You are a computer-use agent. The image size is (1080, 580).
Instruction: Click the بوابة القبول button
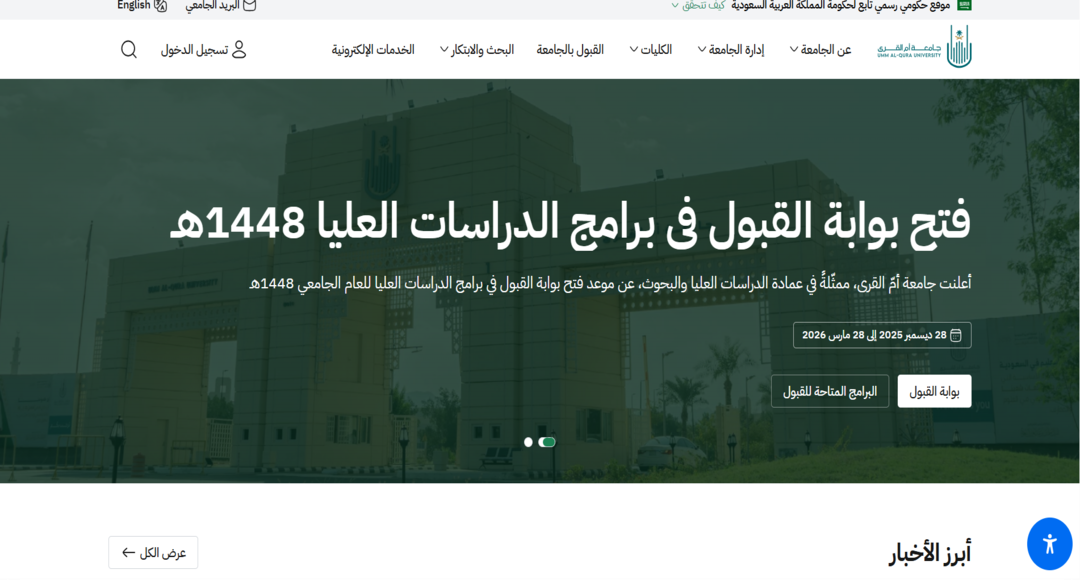(x=934, y=391)
